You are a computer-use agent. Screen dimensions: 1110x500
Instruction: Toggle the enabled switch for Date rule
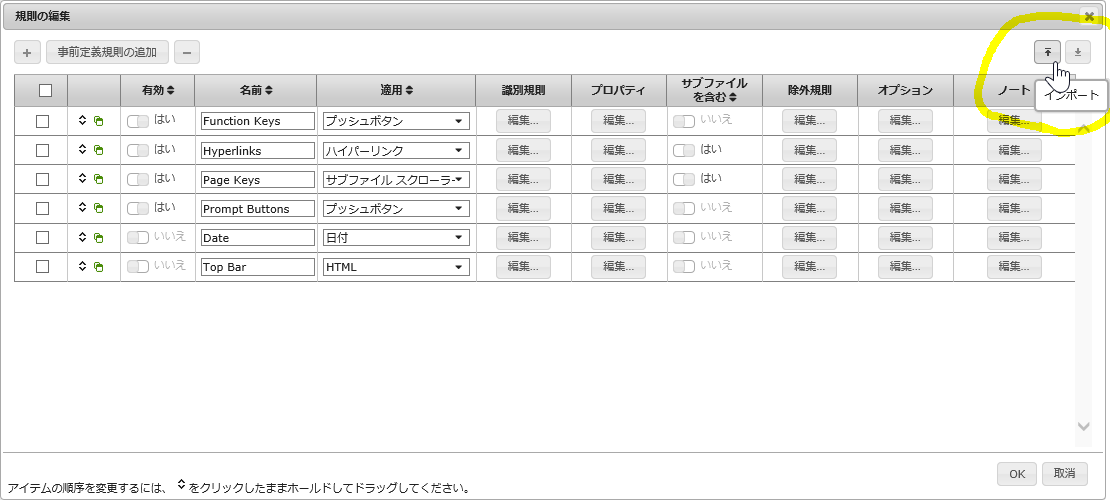point(138,238)
